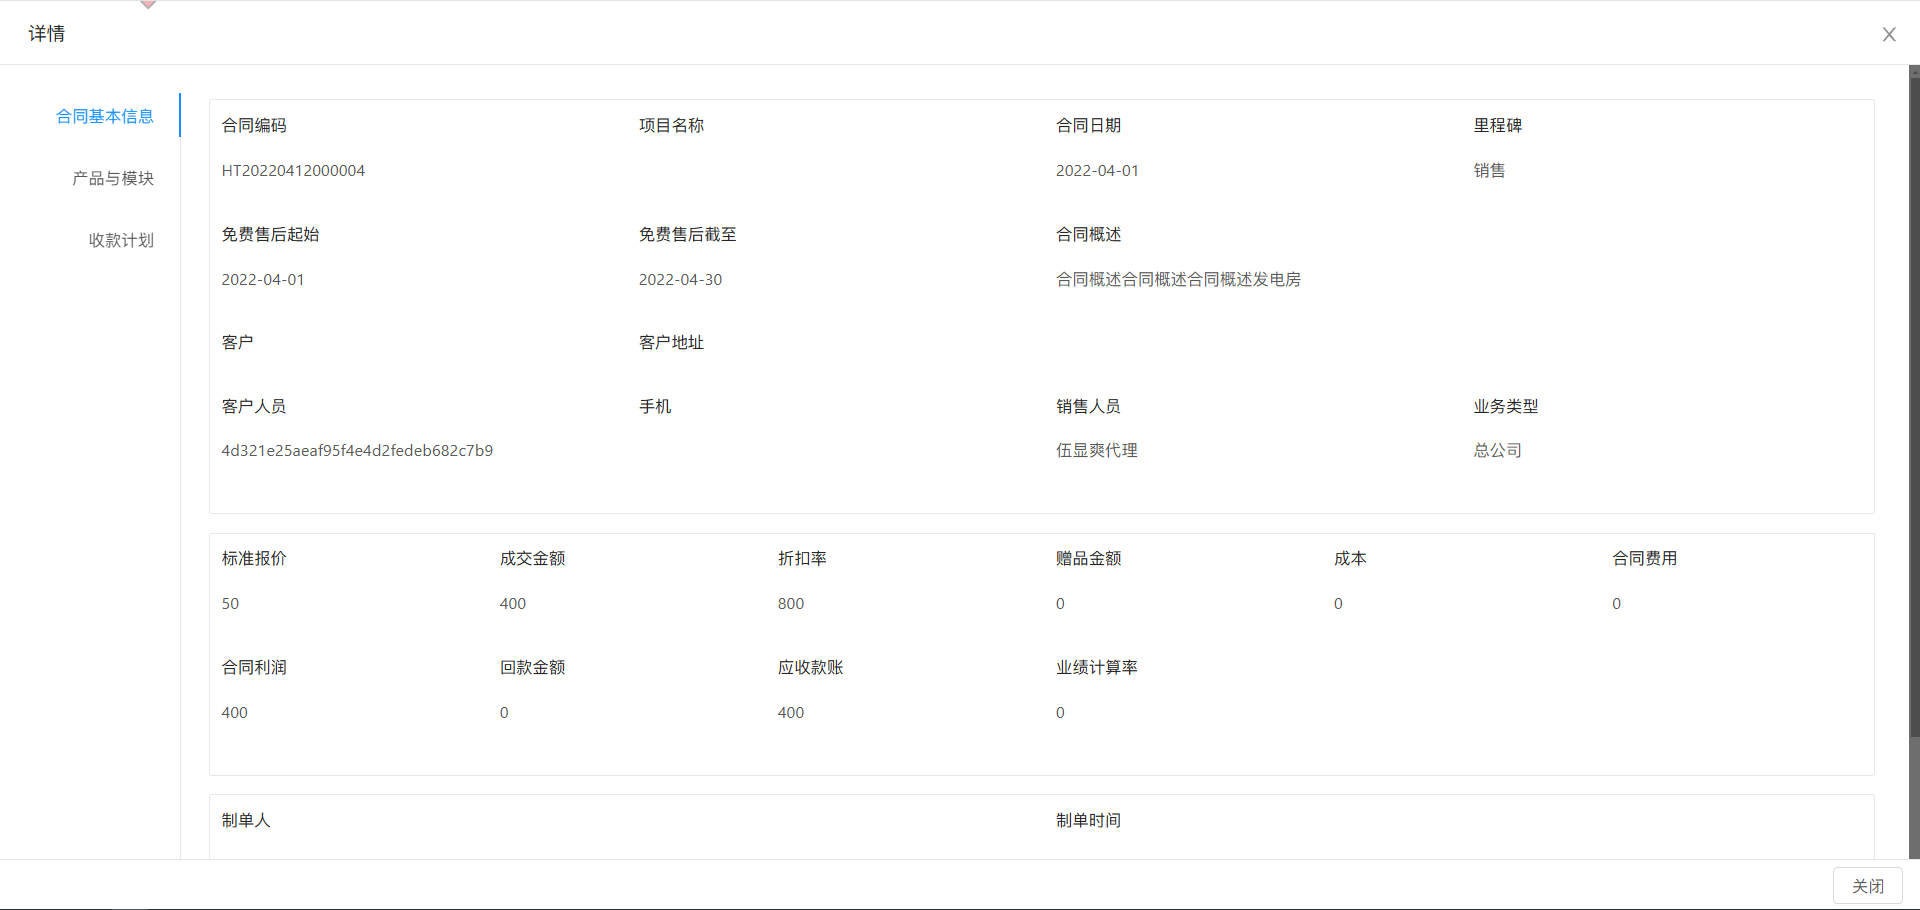1920x910 pixels.
Task: Open the 收款计划 tab
Action: tap(121, 240)
